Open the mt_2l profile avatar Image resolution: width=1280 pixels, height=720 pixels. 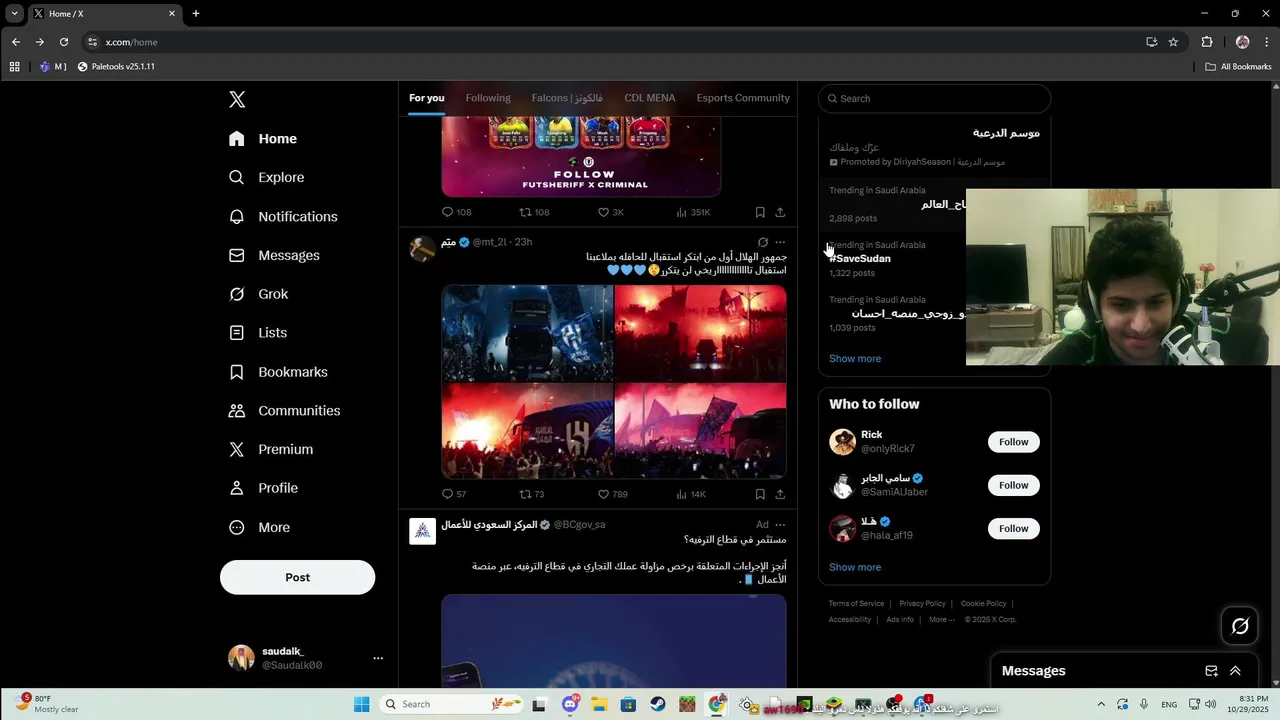pyautogui.click(x=422, y=248)
